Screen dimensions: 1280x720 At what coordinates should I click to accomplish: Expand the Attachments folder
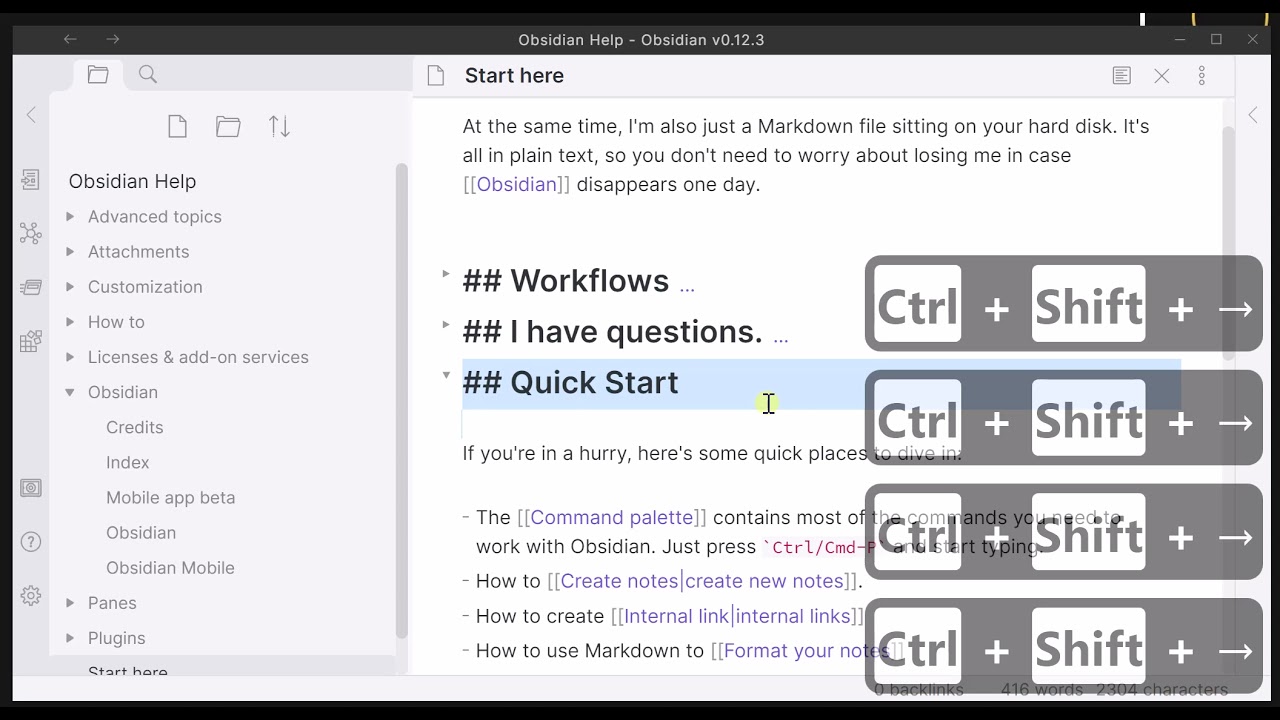(70, 252)
